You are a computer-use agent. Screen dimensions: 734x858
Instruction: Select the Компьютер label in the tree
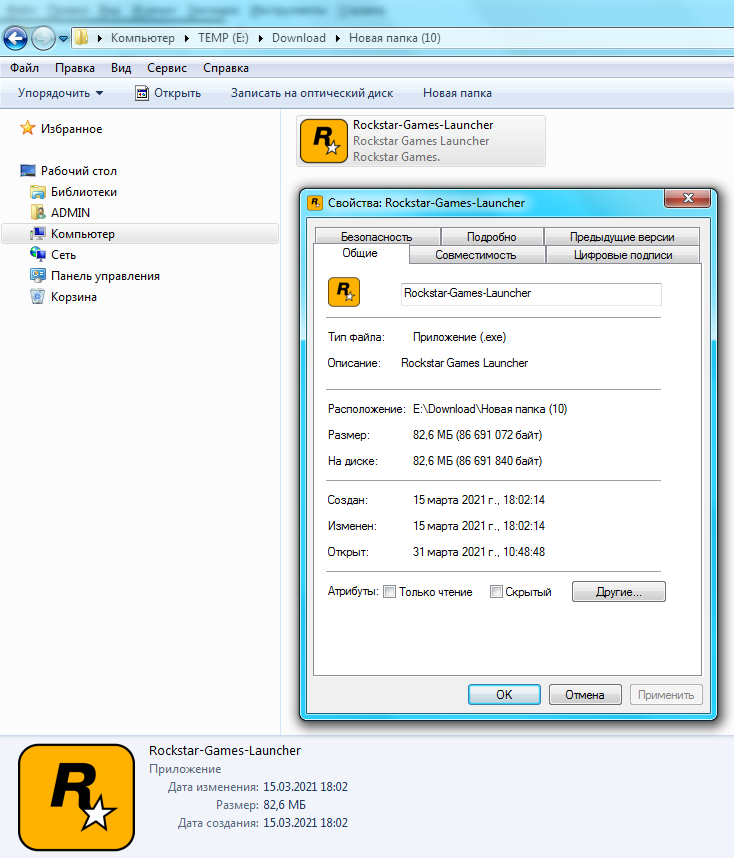[83, 234]
